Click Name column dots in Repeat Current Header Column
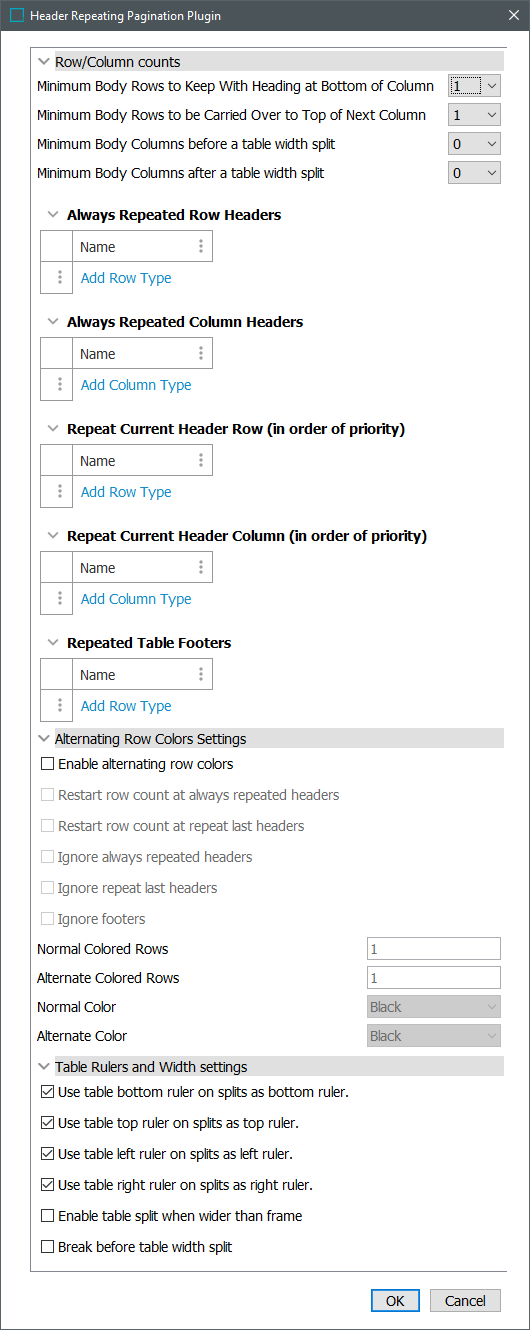Screen dimensions: 530x1330 point(201,567)
